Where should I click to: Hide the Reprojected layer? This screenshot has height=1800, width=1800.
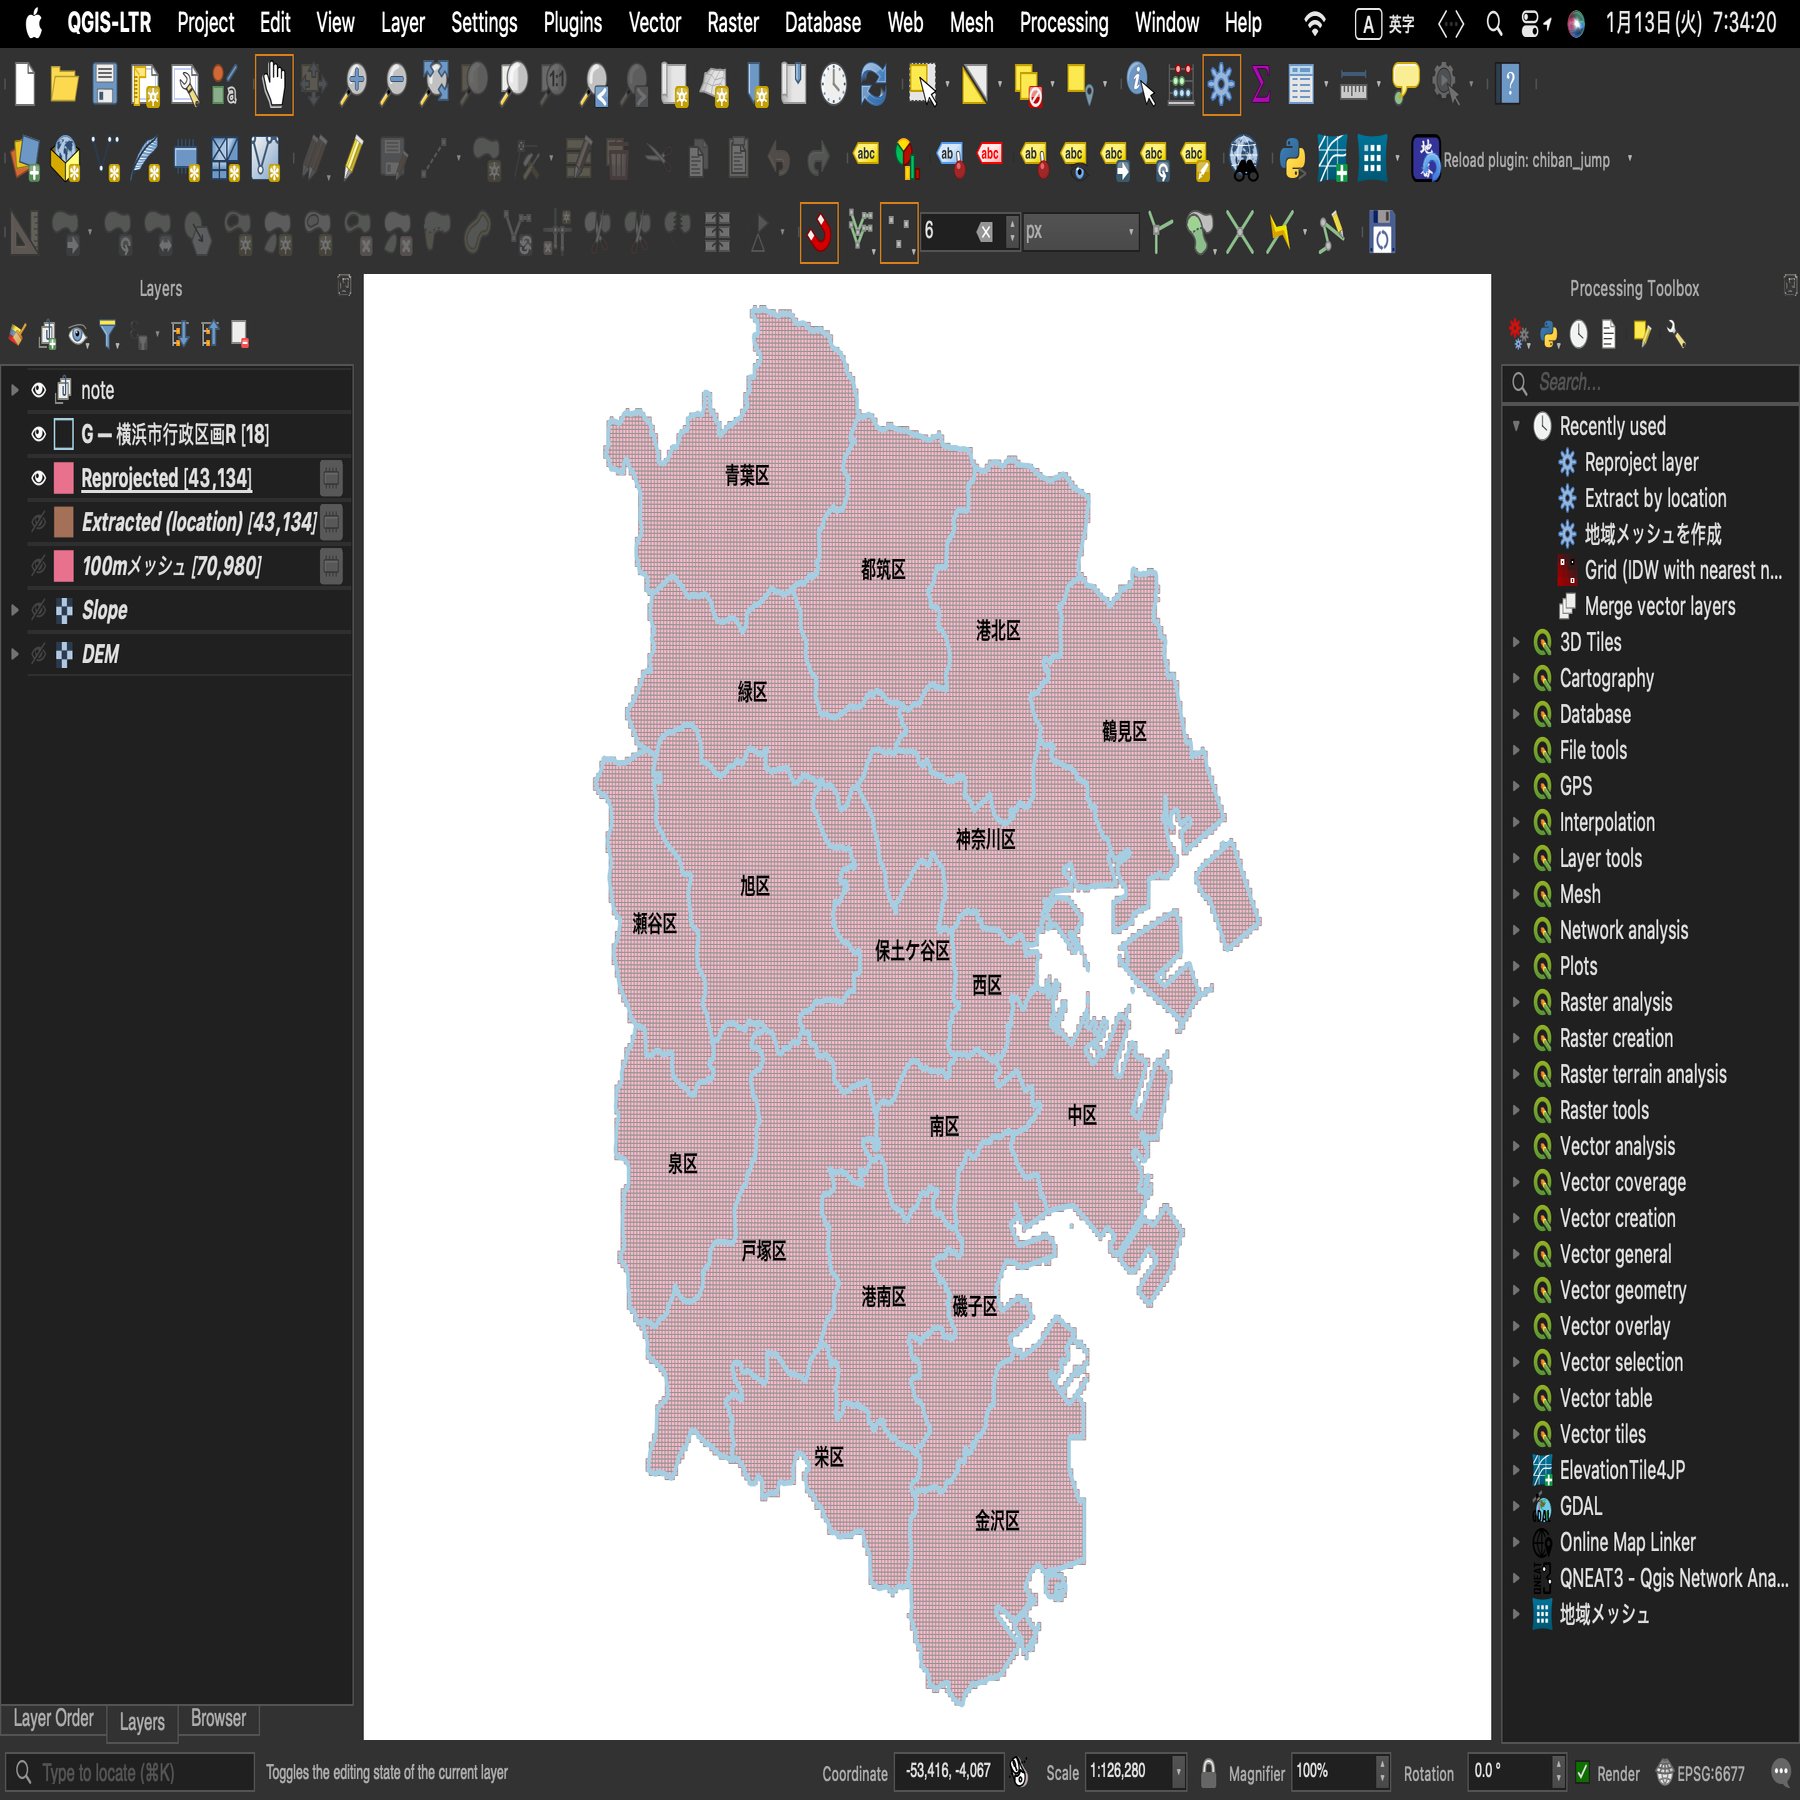point(38,478)
